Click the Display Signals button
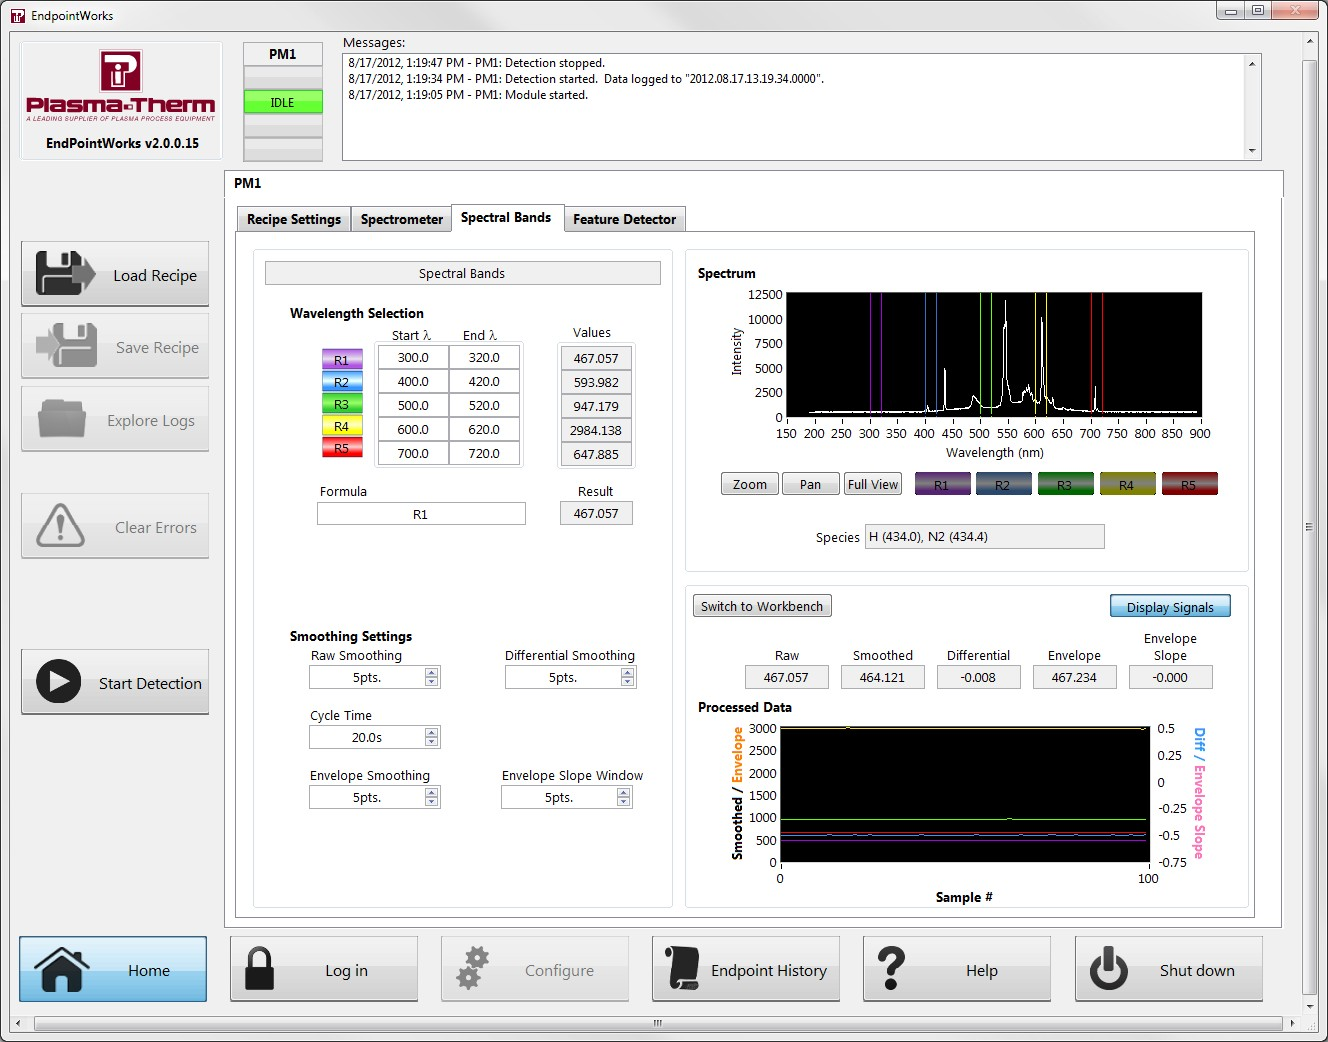The image size is (1328, 1042). click(1169, 607)
